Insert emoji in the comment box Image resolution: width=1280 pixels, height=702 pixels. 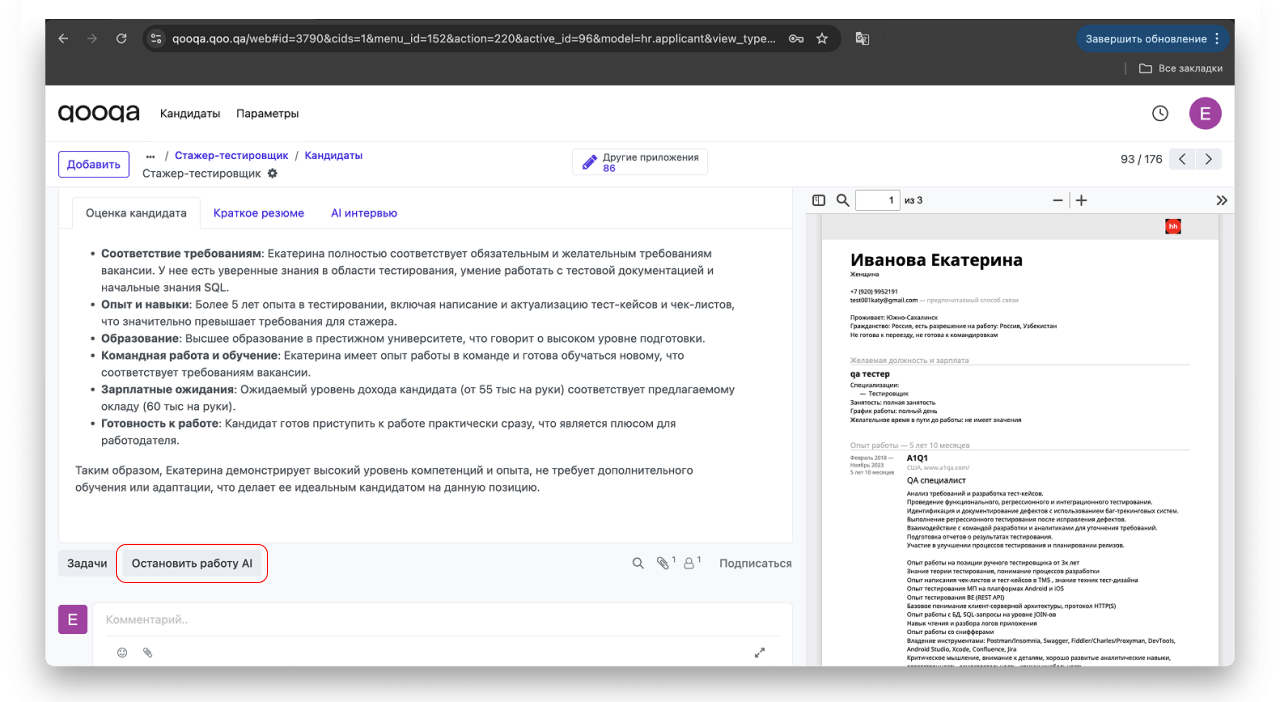(123, 652)
